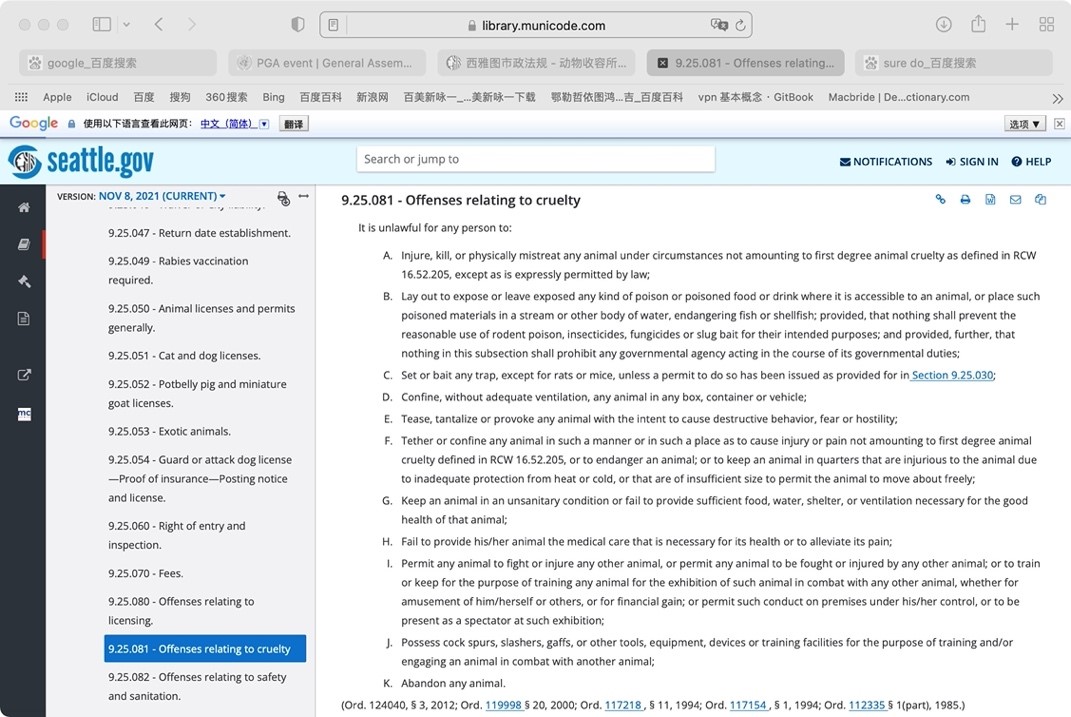1071x717 pixels.
Task: Expand the table of contents panel width
Action: click(303, 197)
